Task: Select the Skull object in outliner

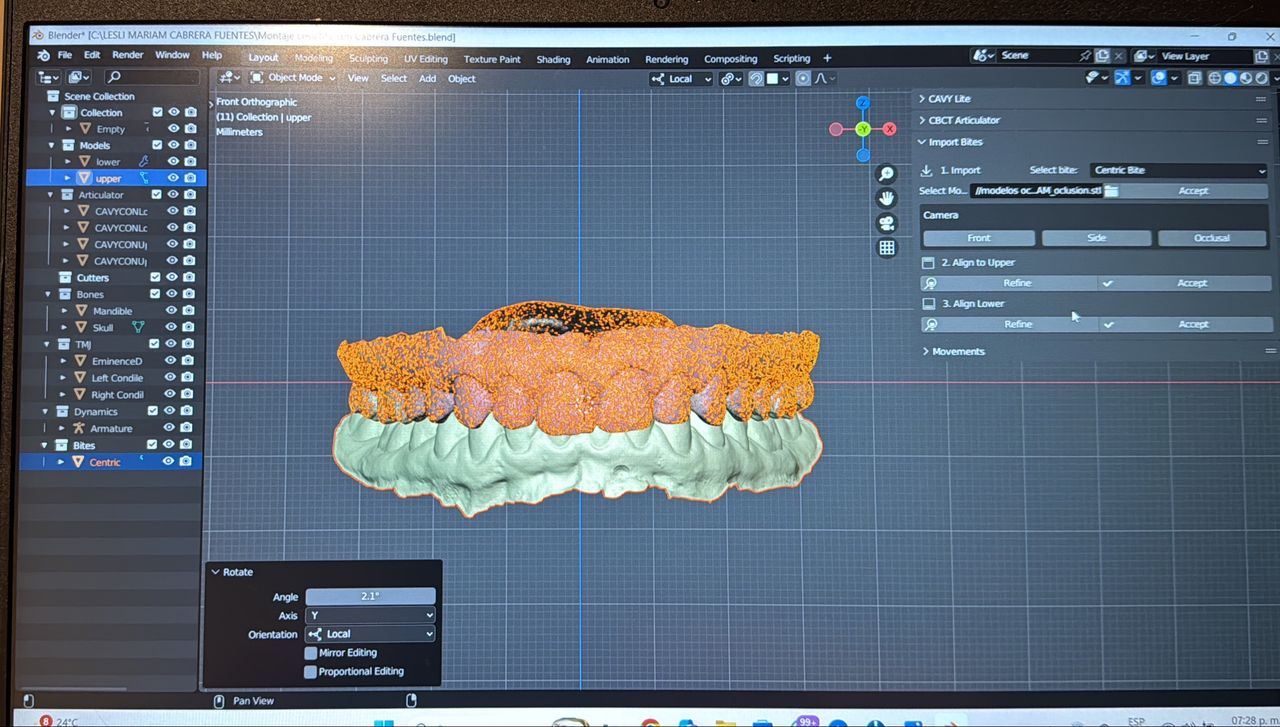Action: tap(103, 328)
